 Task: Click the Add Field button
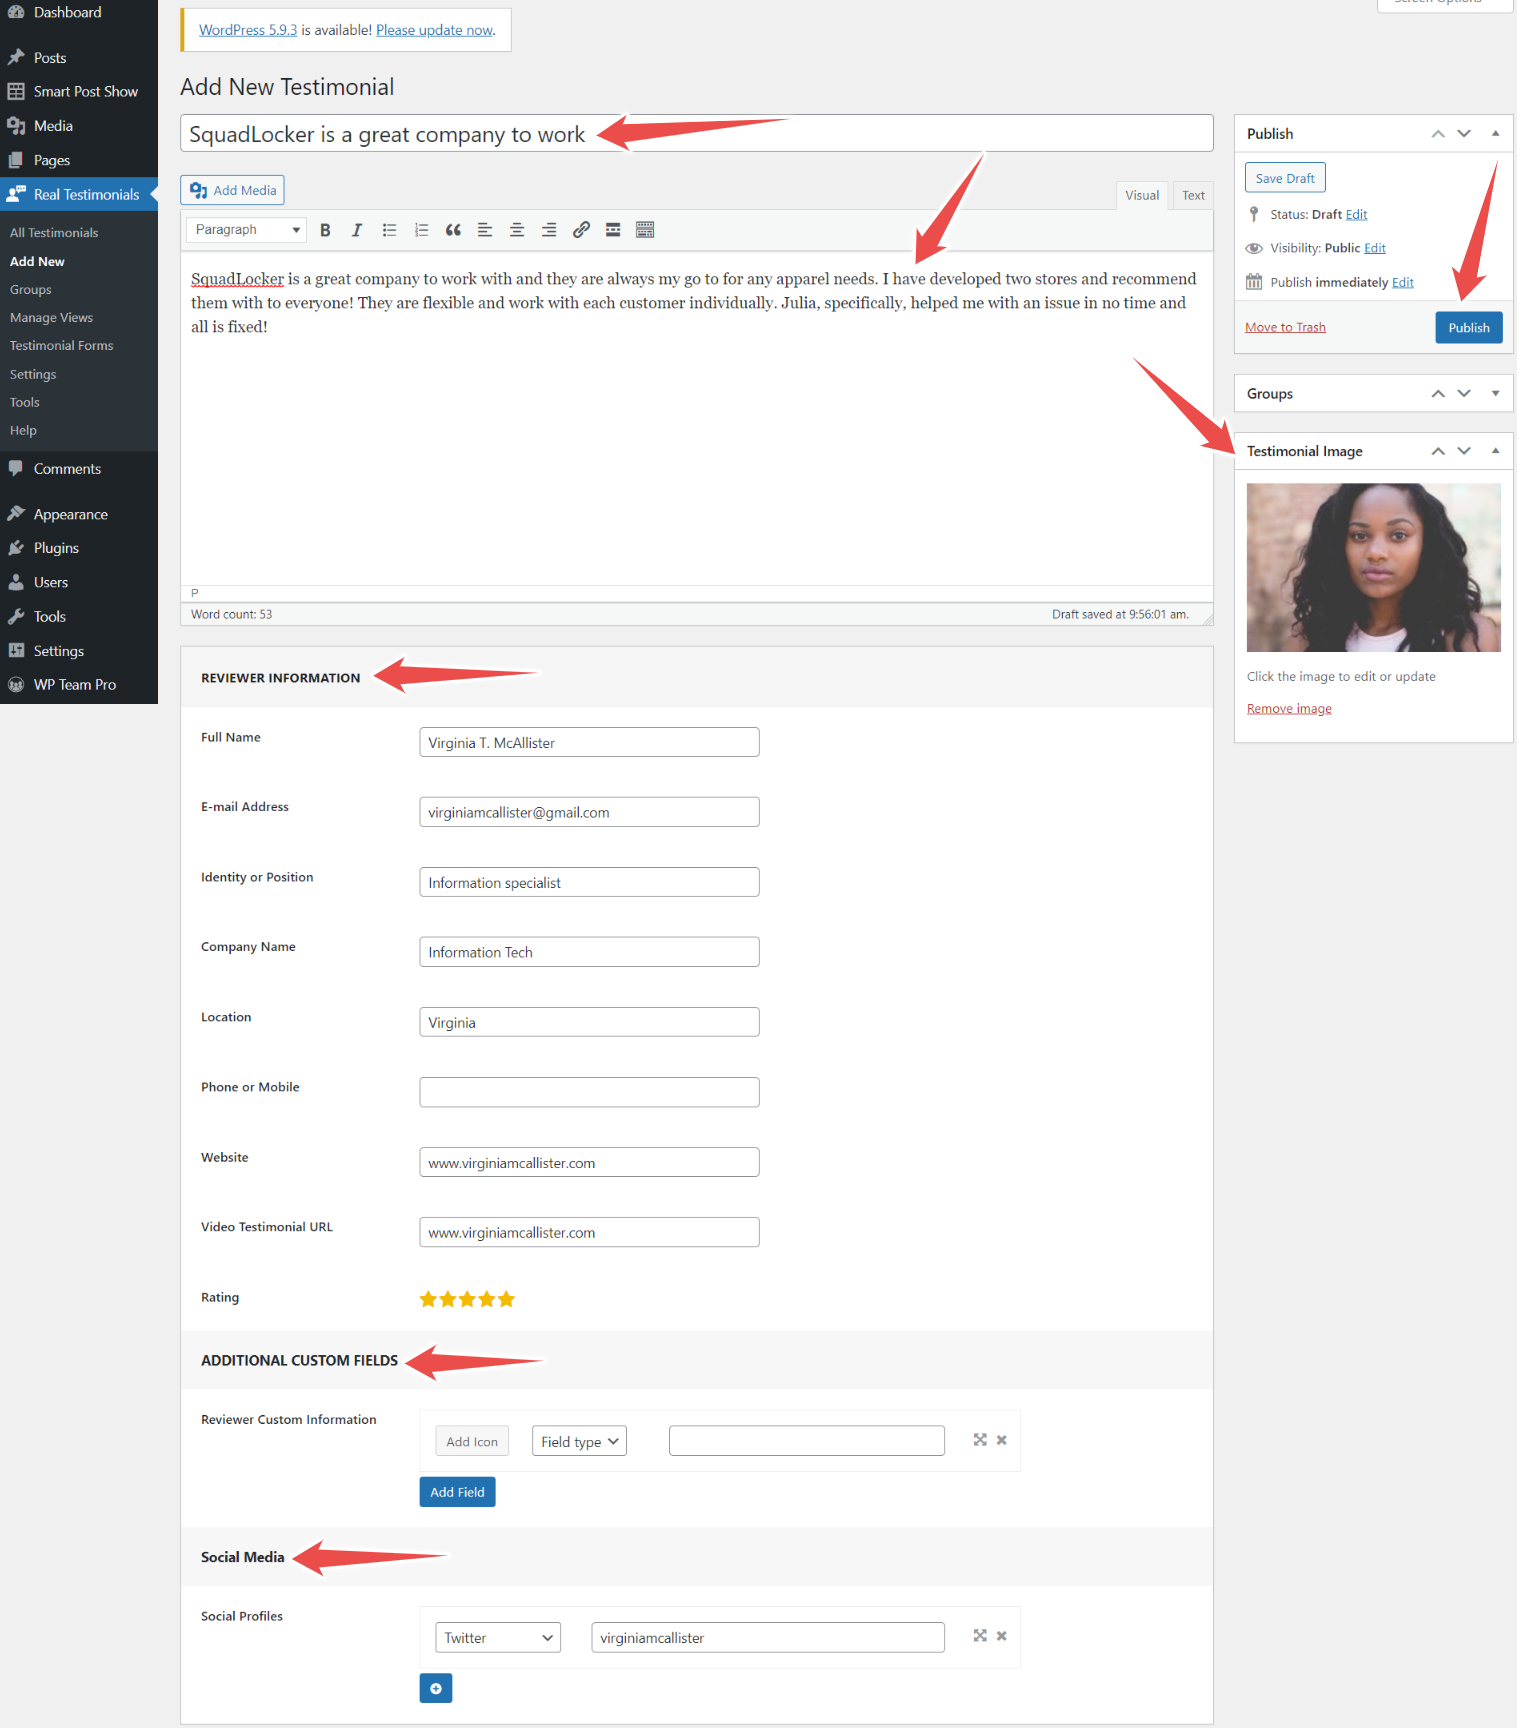(457, 1492)
